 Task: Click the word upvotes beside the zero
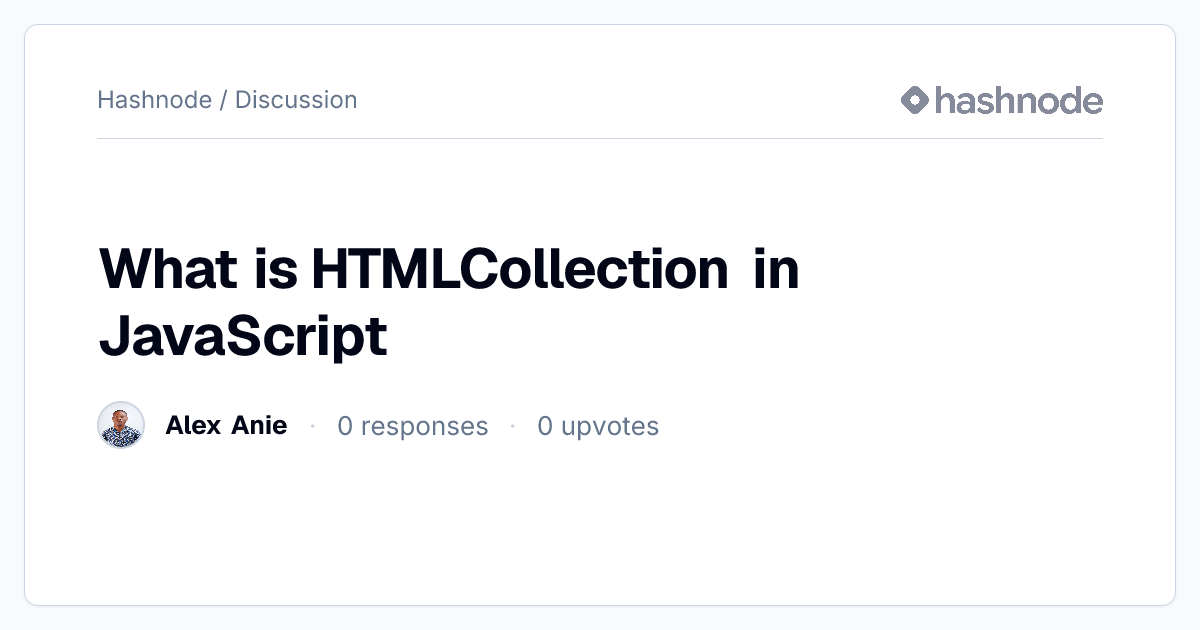[610, 427]
